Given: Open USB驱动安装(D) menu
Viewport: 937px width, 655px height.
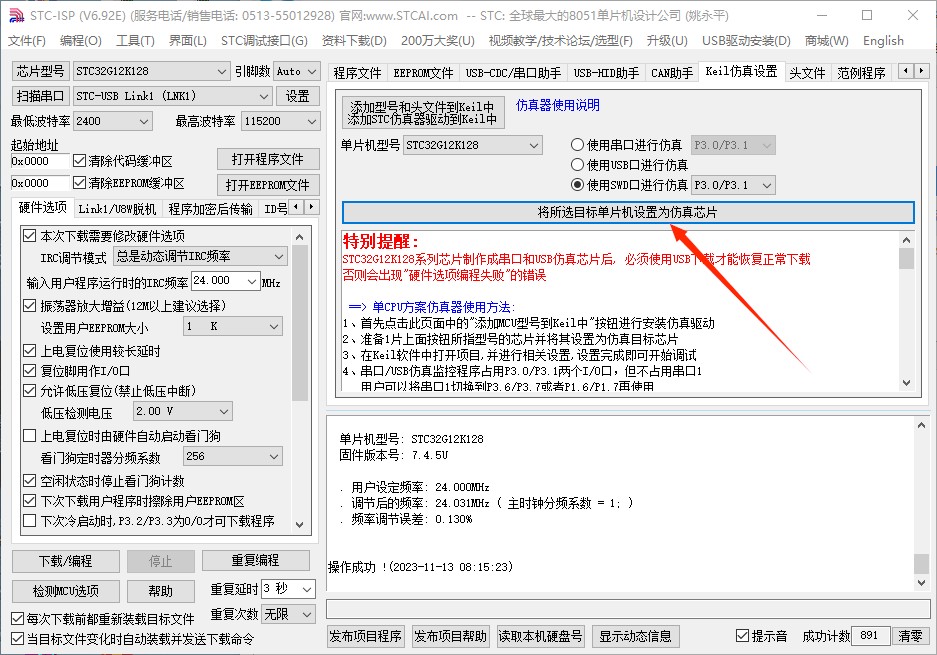Looking at the screenshot, I should click(746, 41).
